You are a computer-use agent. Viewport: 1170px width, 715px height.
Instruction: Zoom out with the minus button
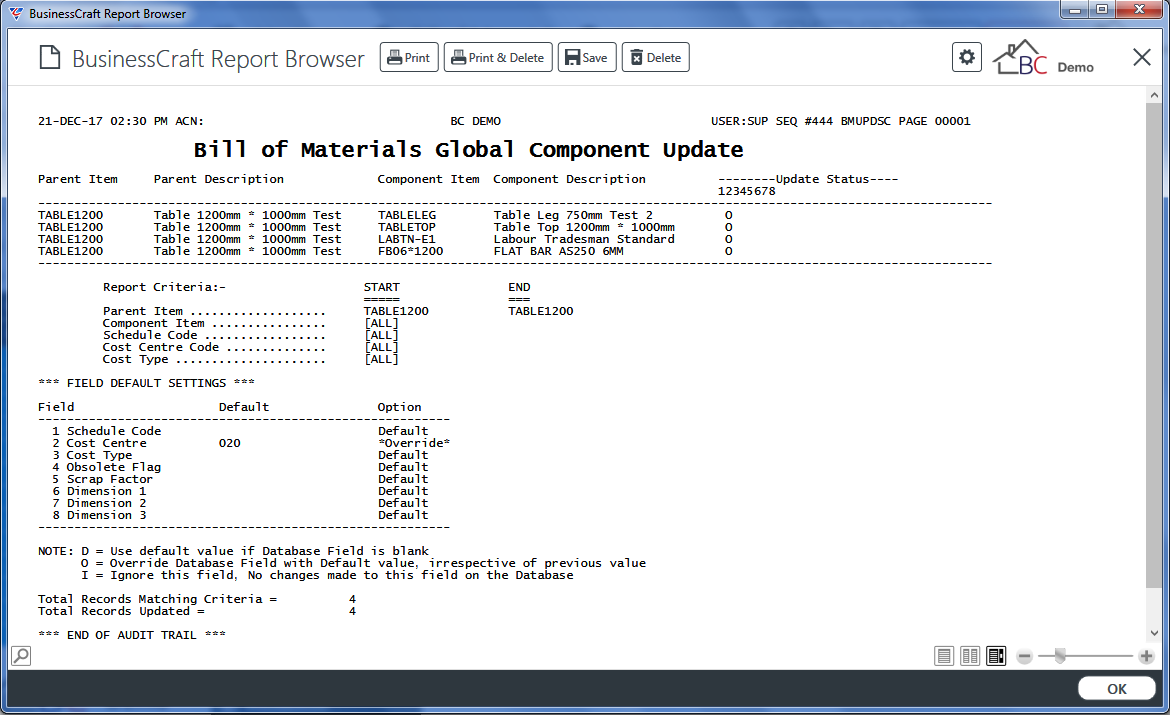(x=1024, y=657)
